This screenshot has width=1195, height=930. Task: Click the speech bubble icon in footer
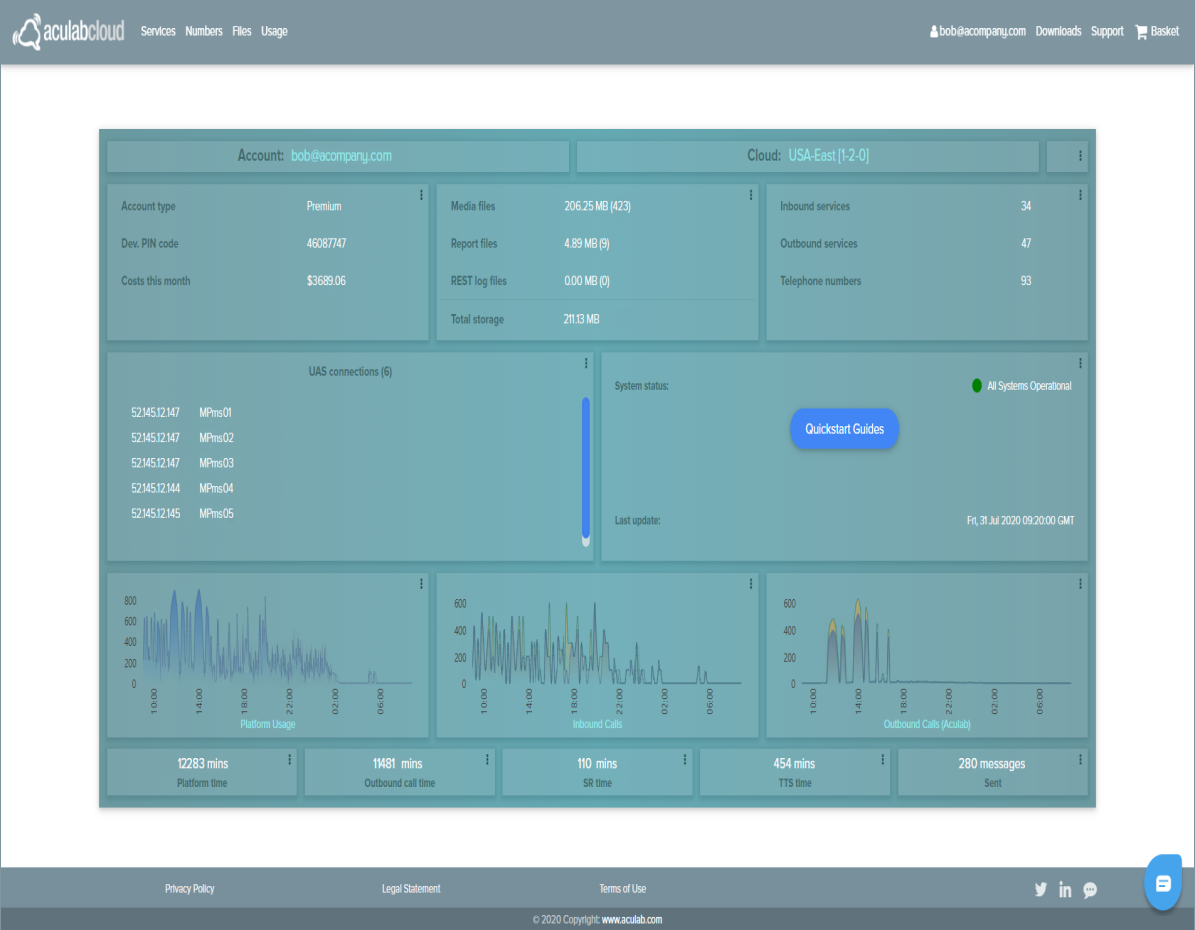[x=1091, y=890]
